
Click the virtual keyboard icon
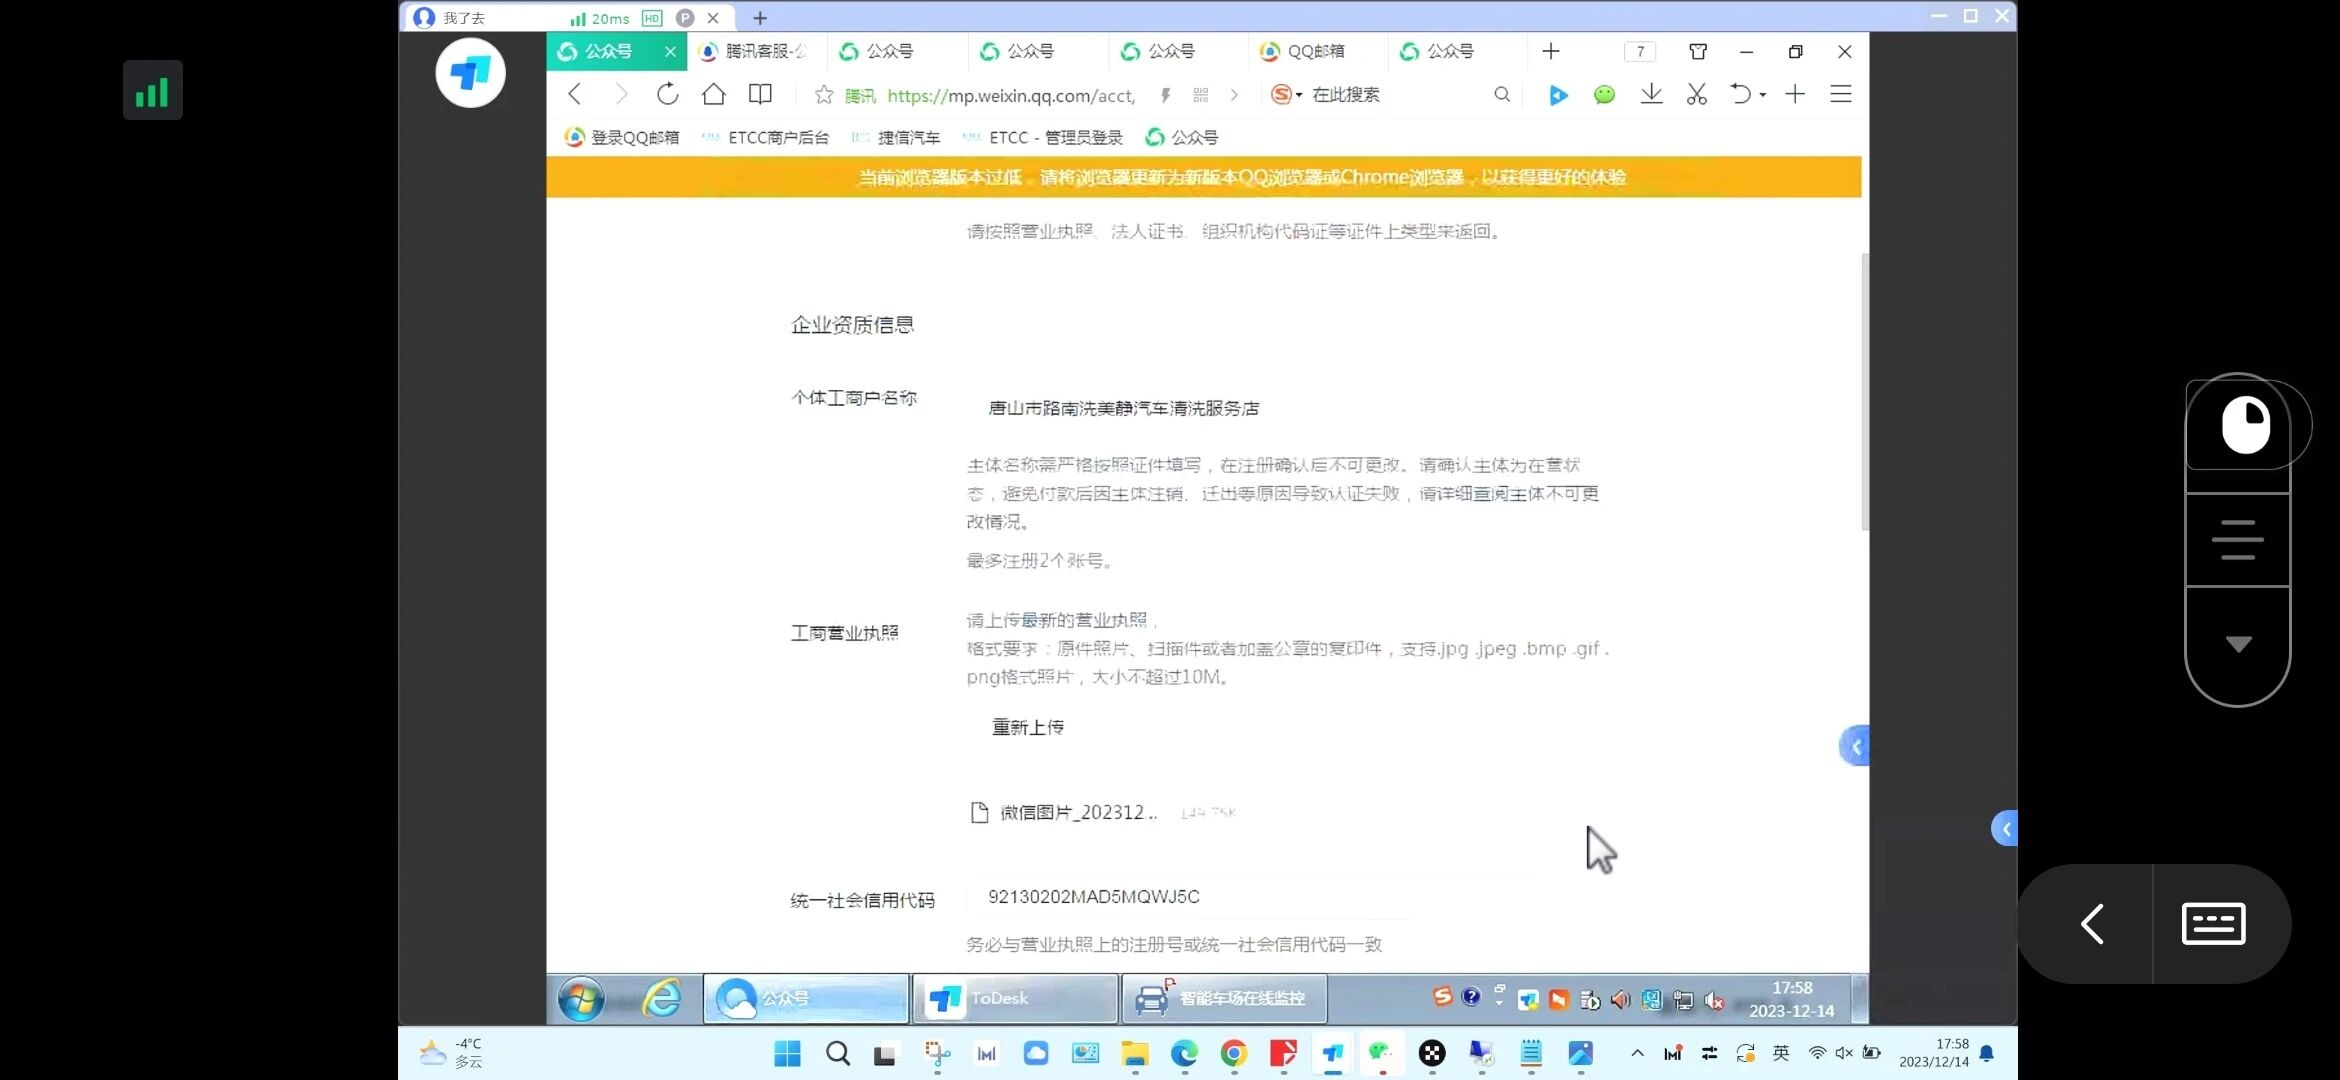tap(2213, 923)
